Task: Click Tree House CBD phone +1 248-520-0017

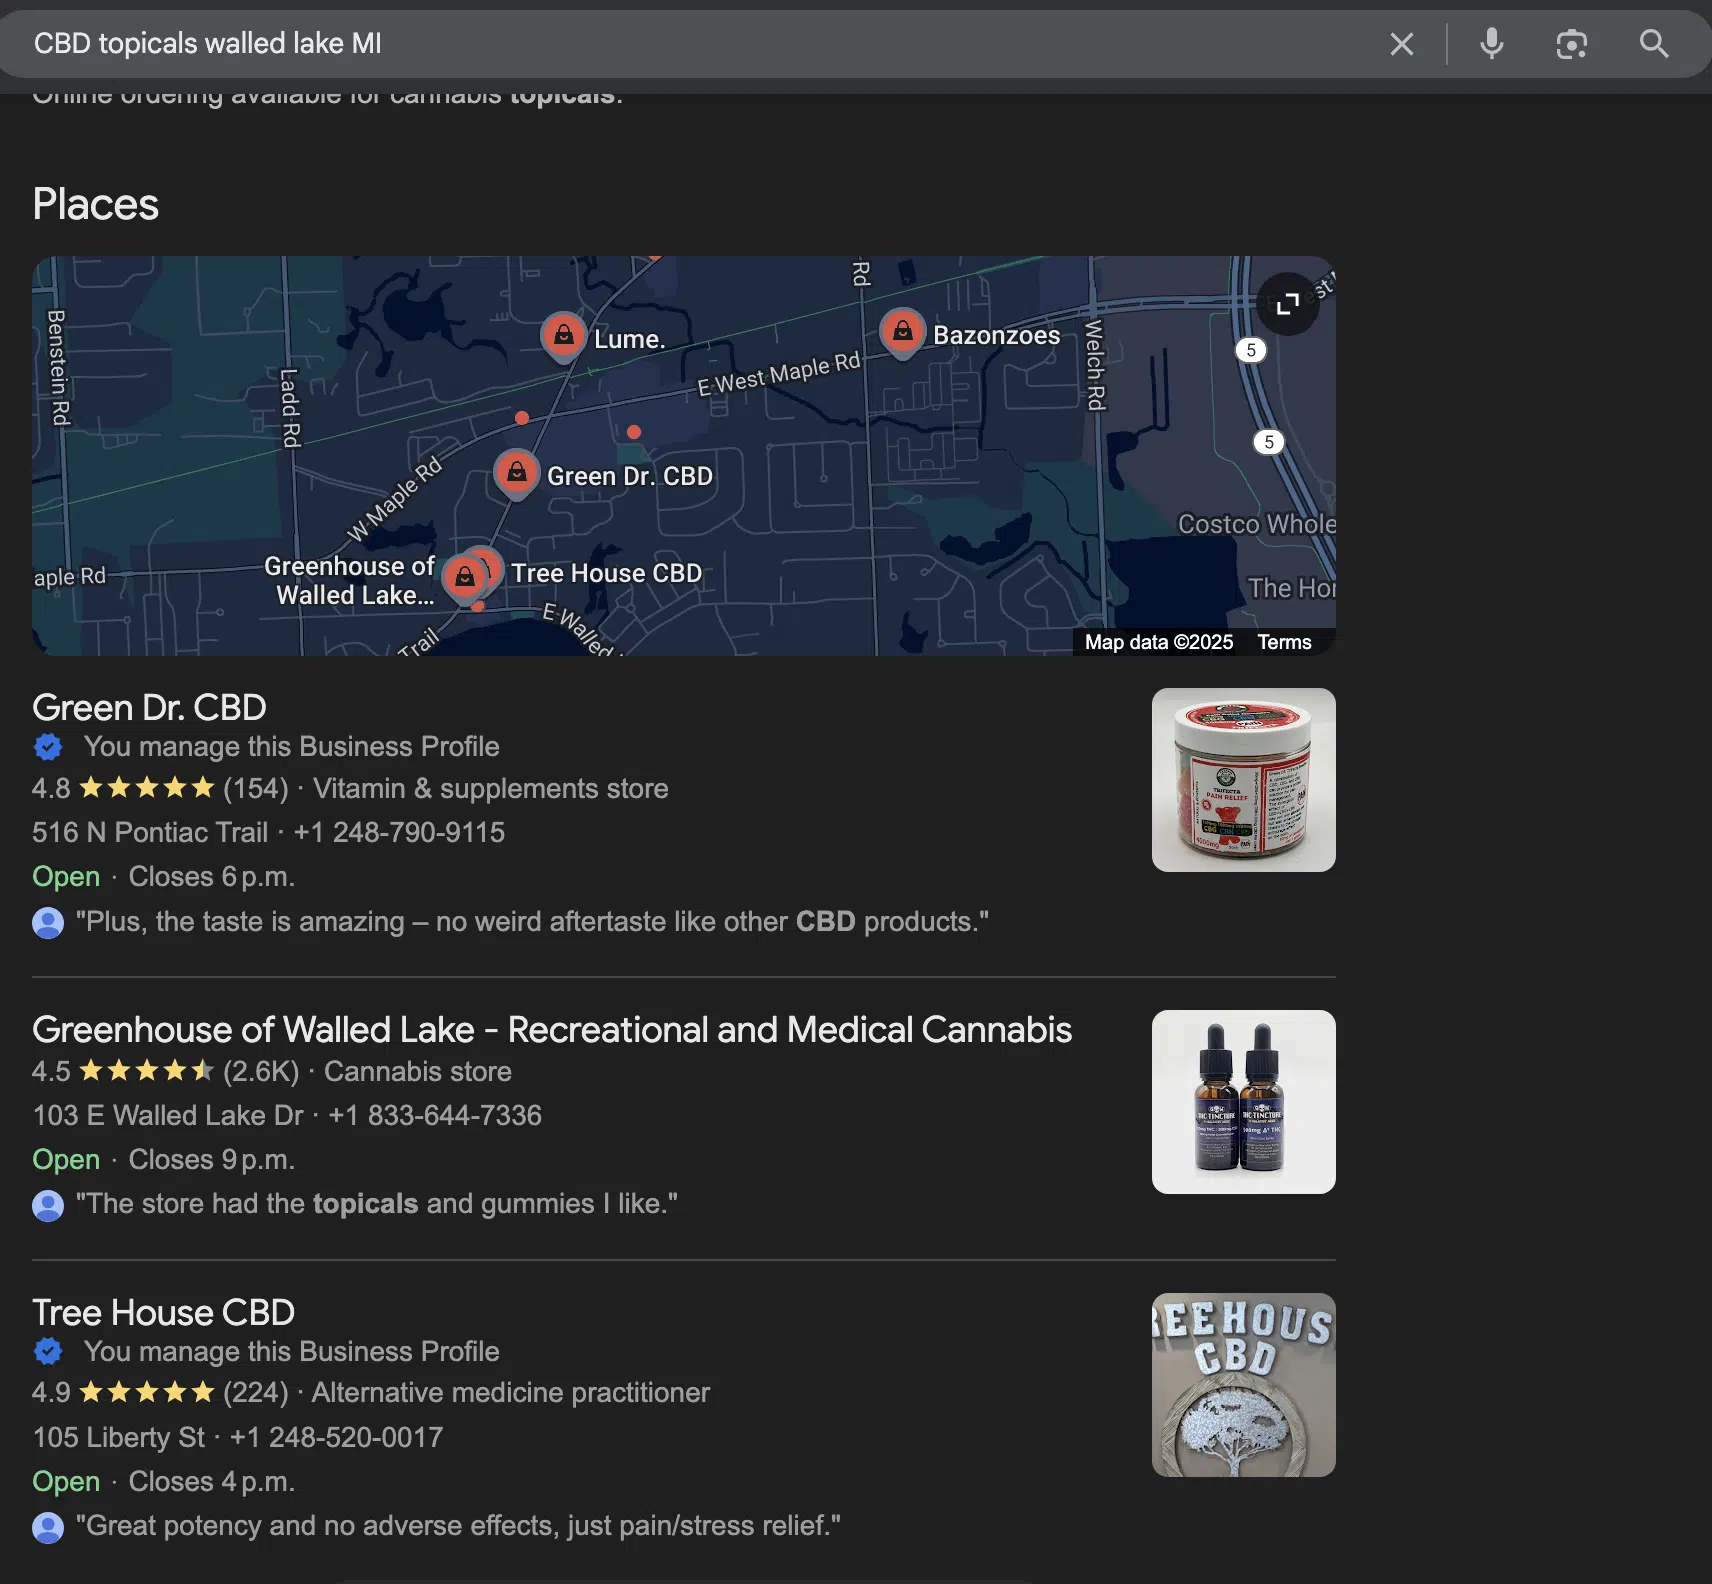Action: pos(336,1437)
